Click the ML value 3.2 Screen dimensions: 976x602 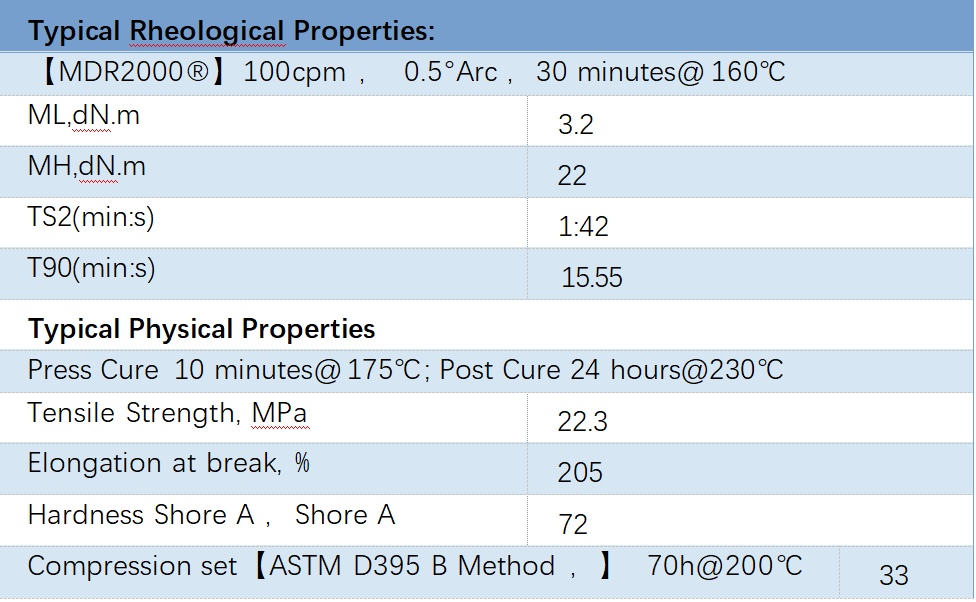576,125
